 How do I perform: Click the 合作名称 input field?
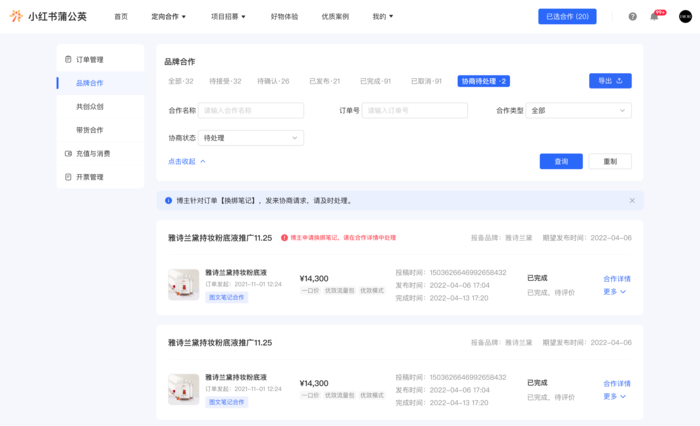251,110
